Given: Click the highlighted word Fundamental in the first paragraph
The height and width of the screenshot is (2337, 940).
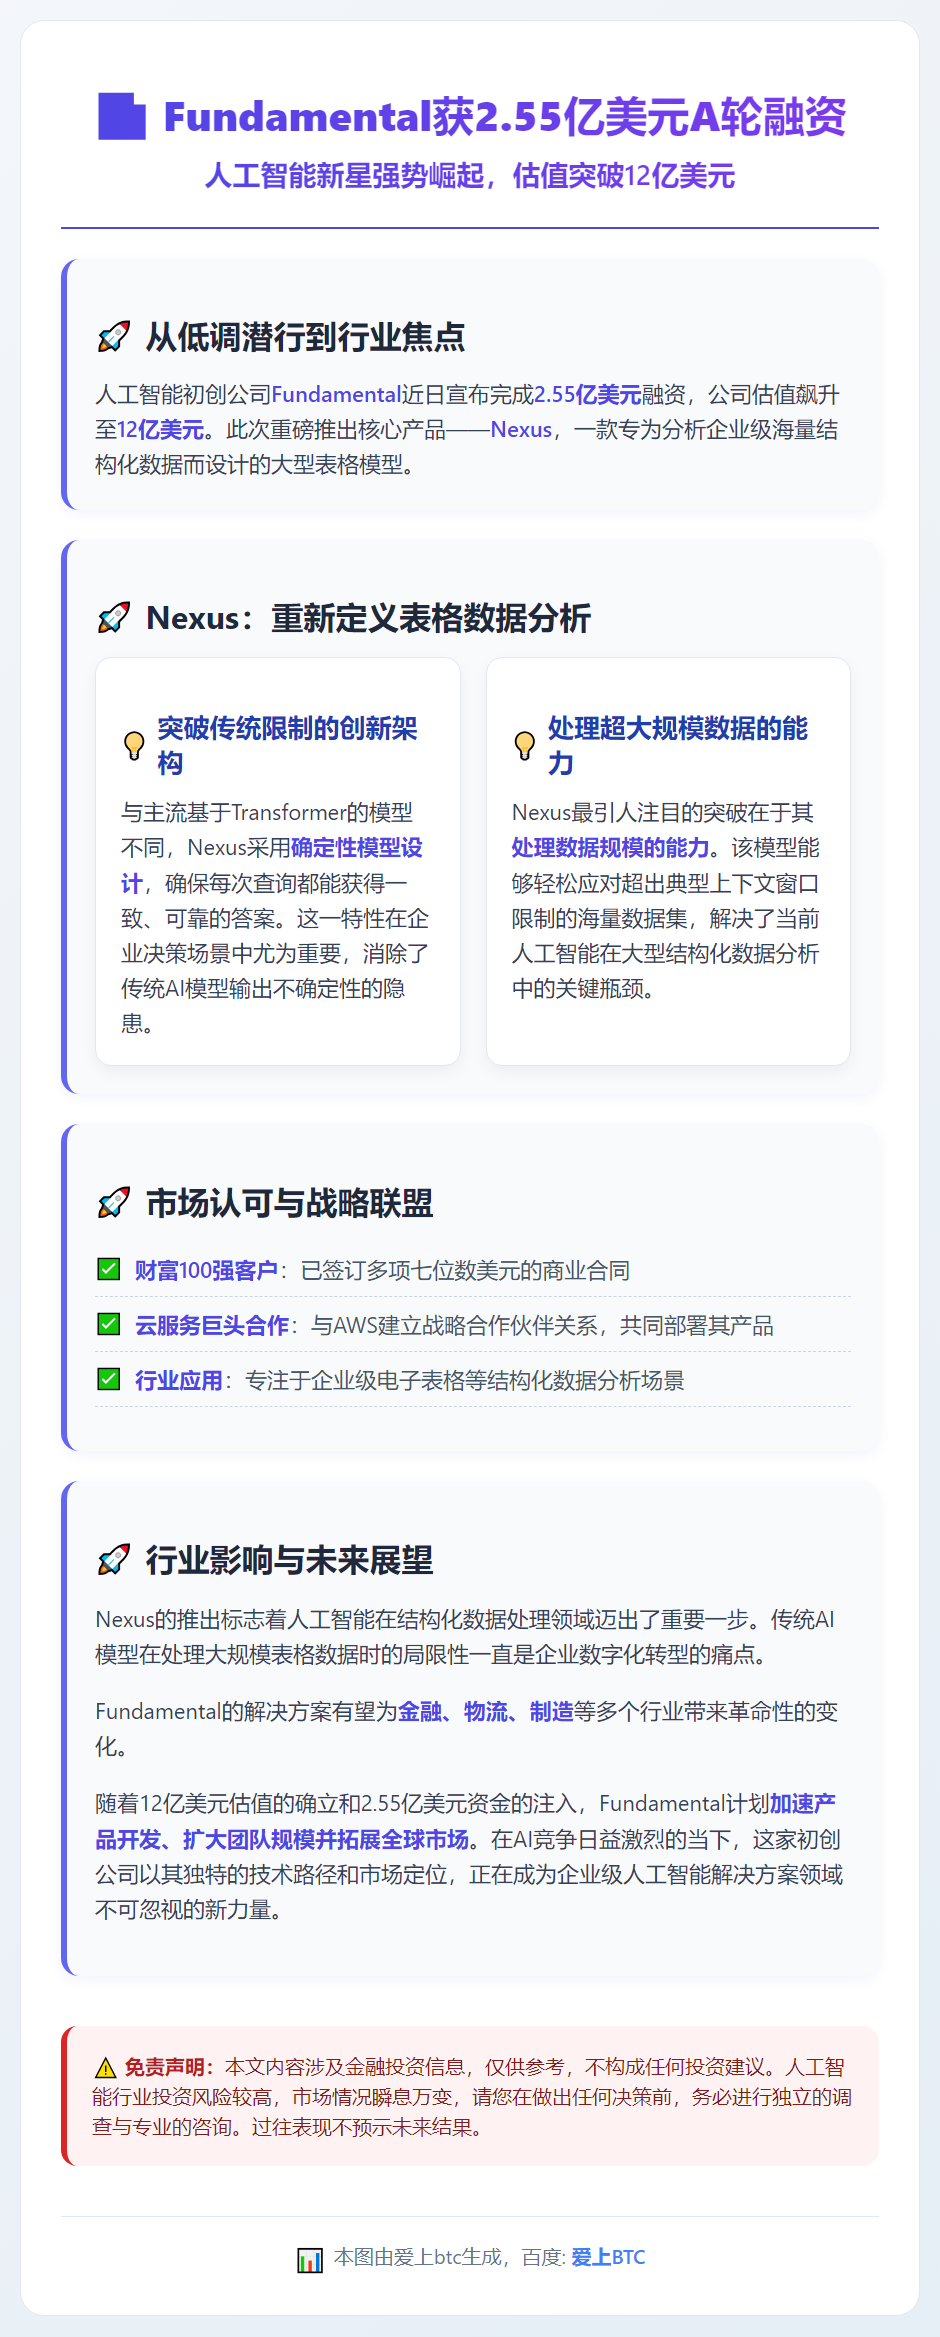Looking at the screenshot, I should click(336, 394).
